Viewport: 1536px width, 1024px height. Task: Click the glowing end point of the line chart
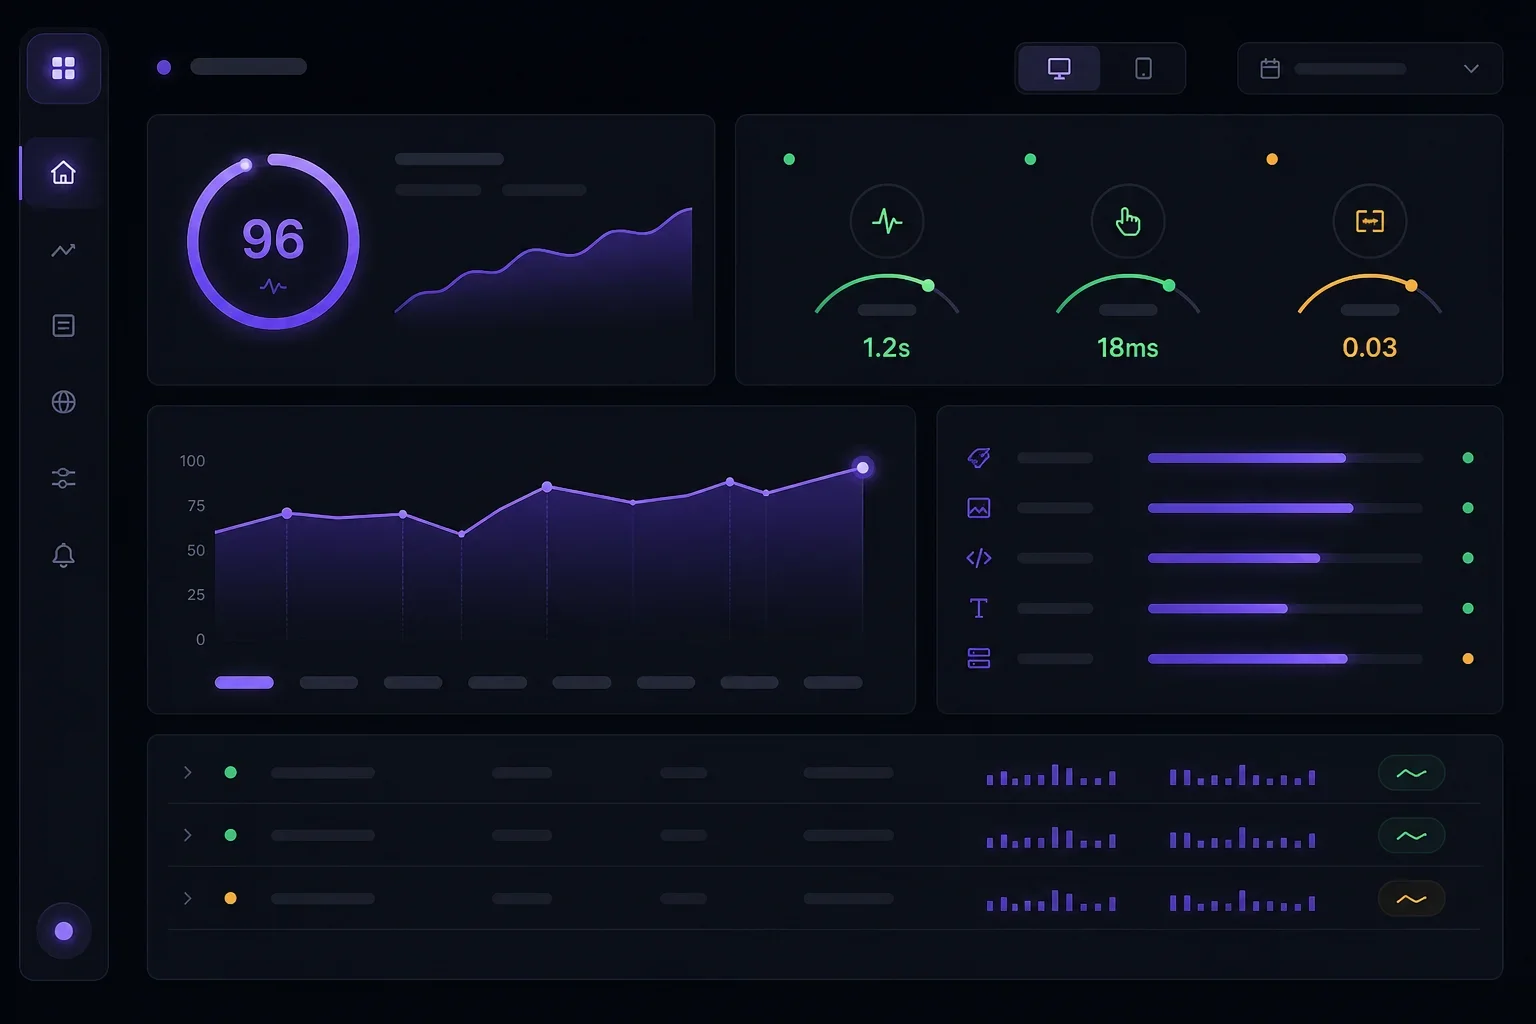point(863,467)
